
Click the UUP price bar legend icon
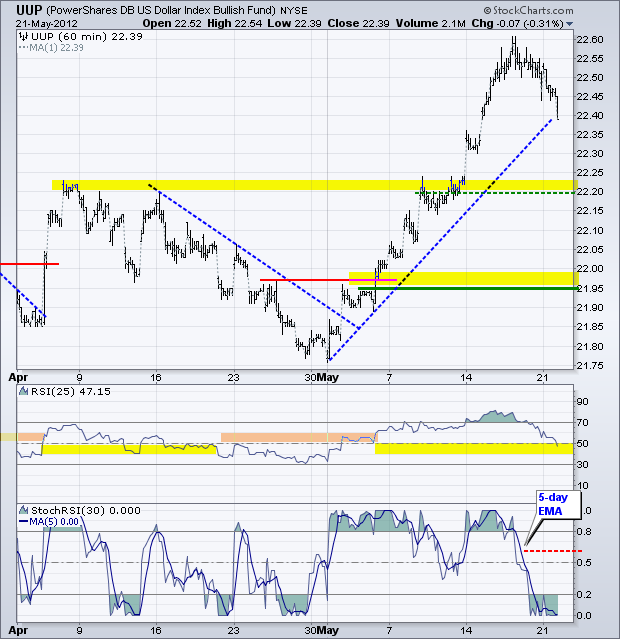point(24,37)
